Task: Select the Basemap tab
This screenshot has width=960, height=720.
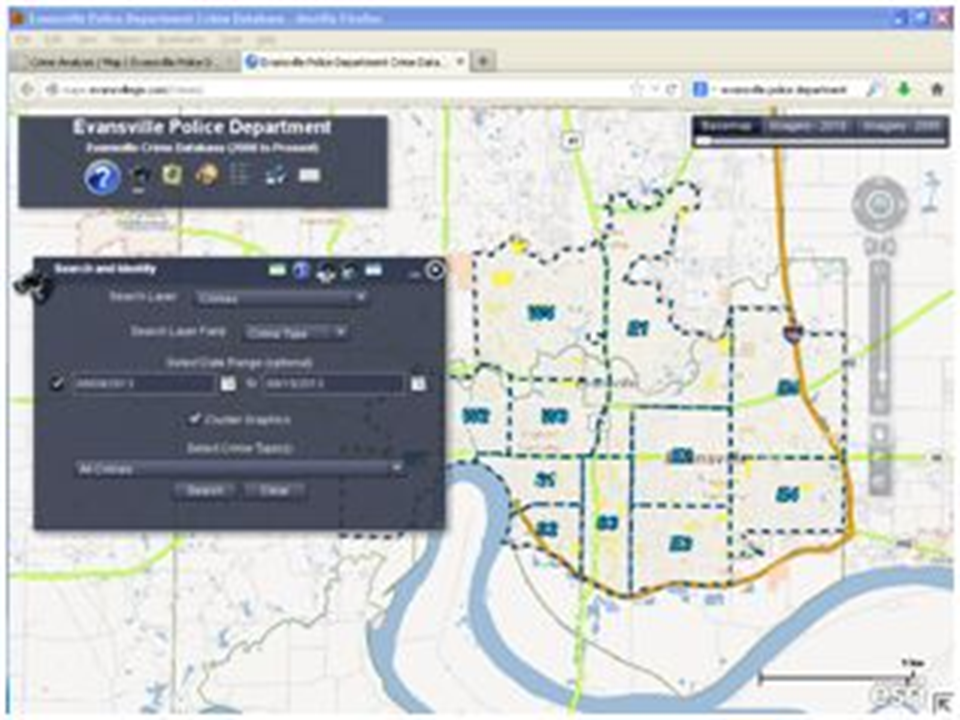Action: click(726, 127)
